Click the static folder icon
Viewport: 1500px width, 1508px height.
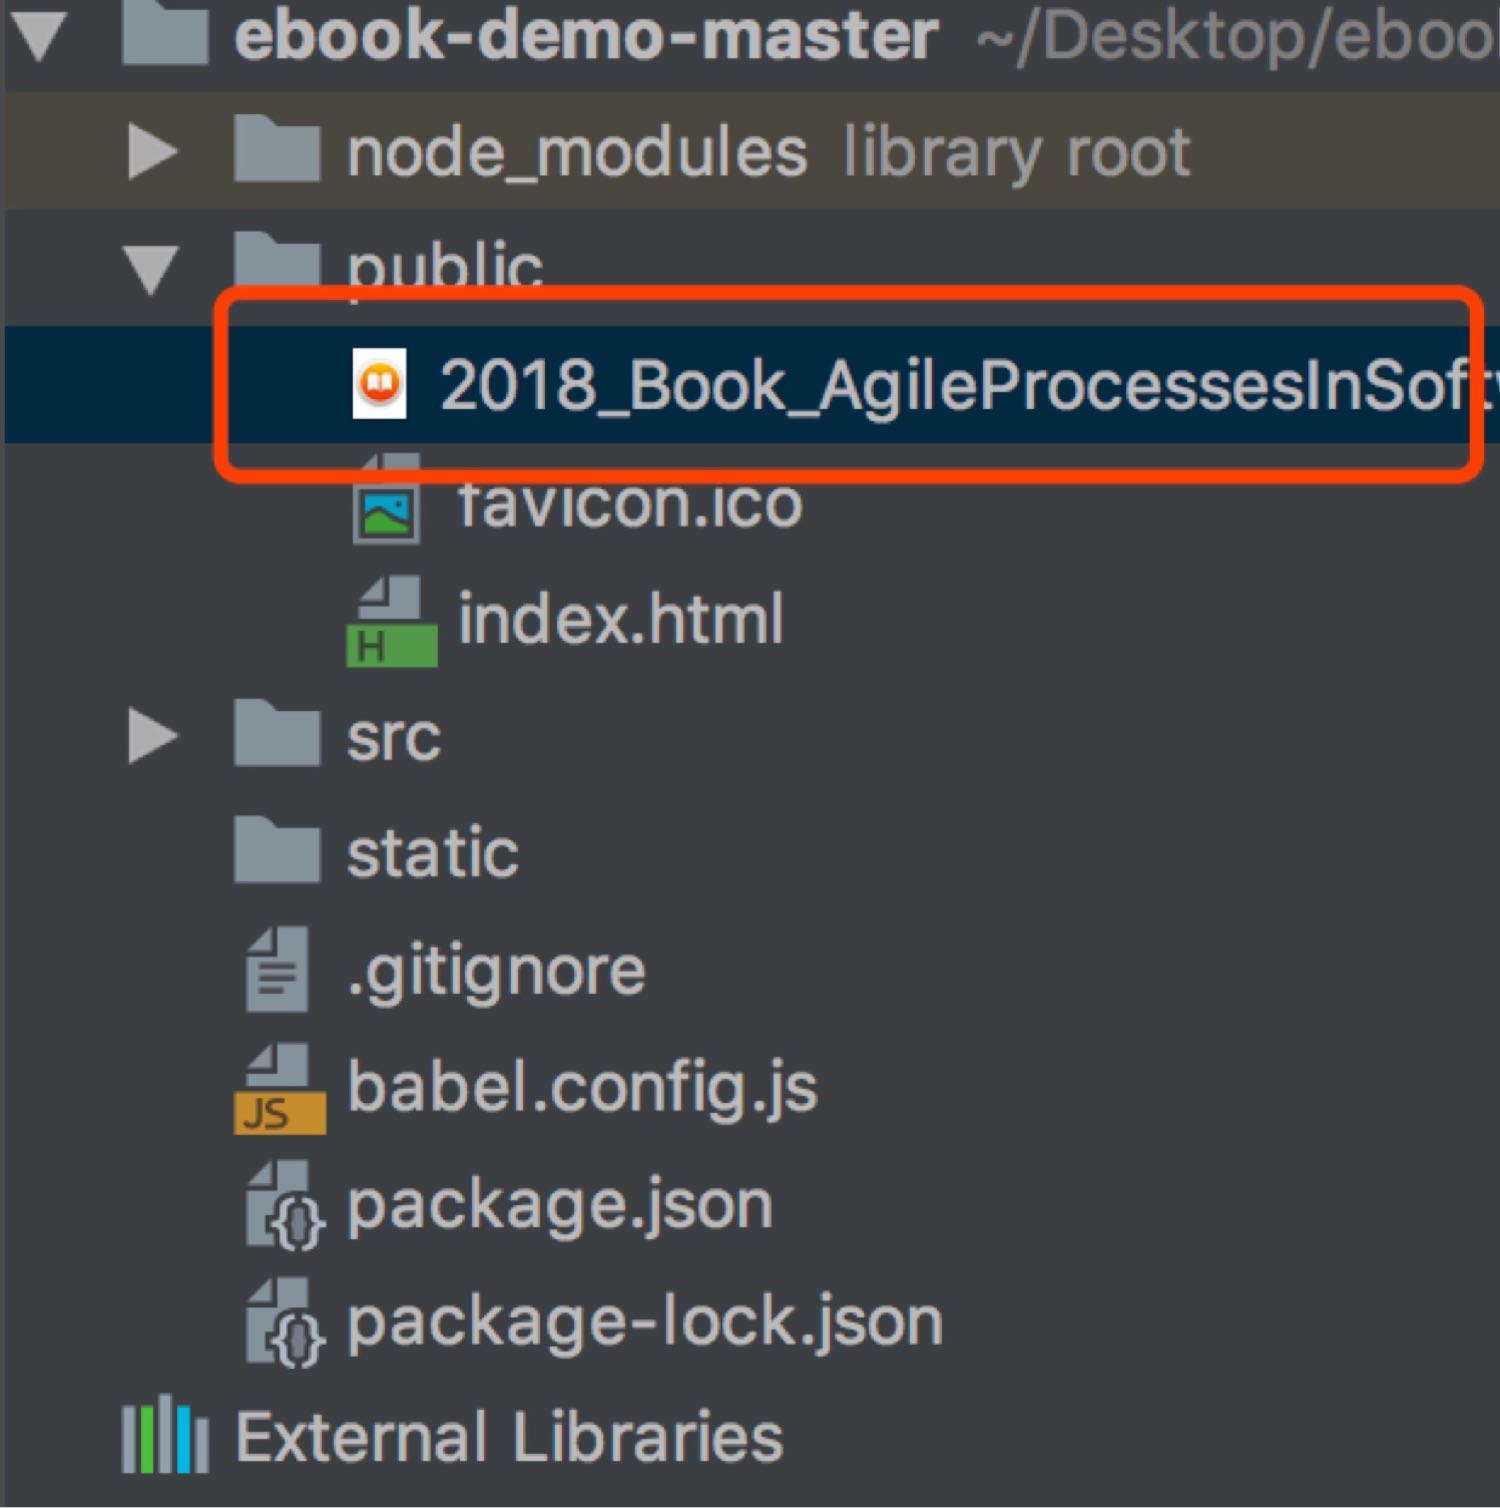(x=277, y=852)
